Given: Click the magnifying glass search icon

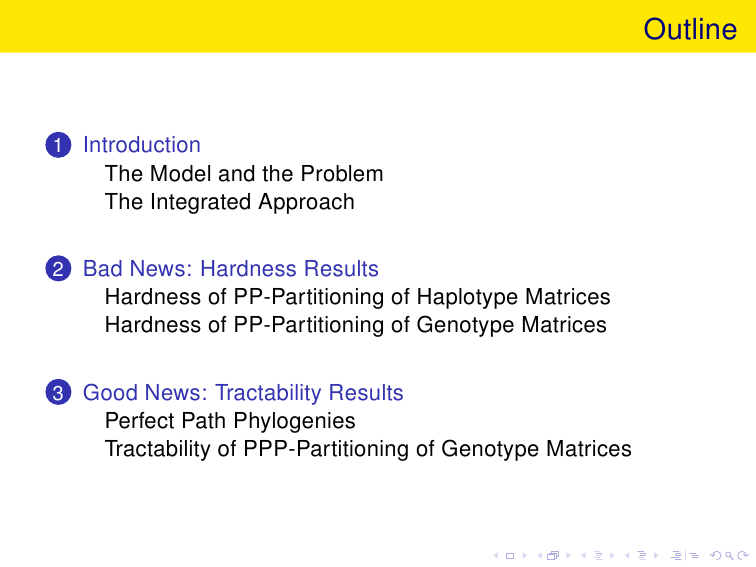Looking at the screenshot, I should (x=729, y=556).
